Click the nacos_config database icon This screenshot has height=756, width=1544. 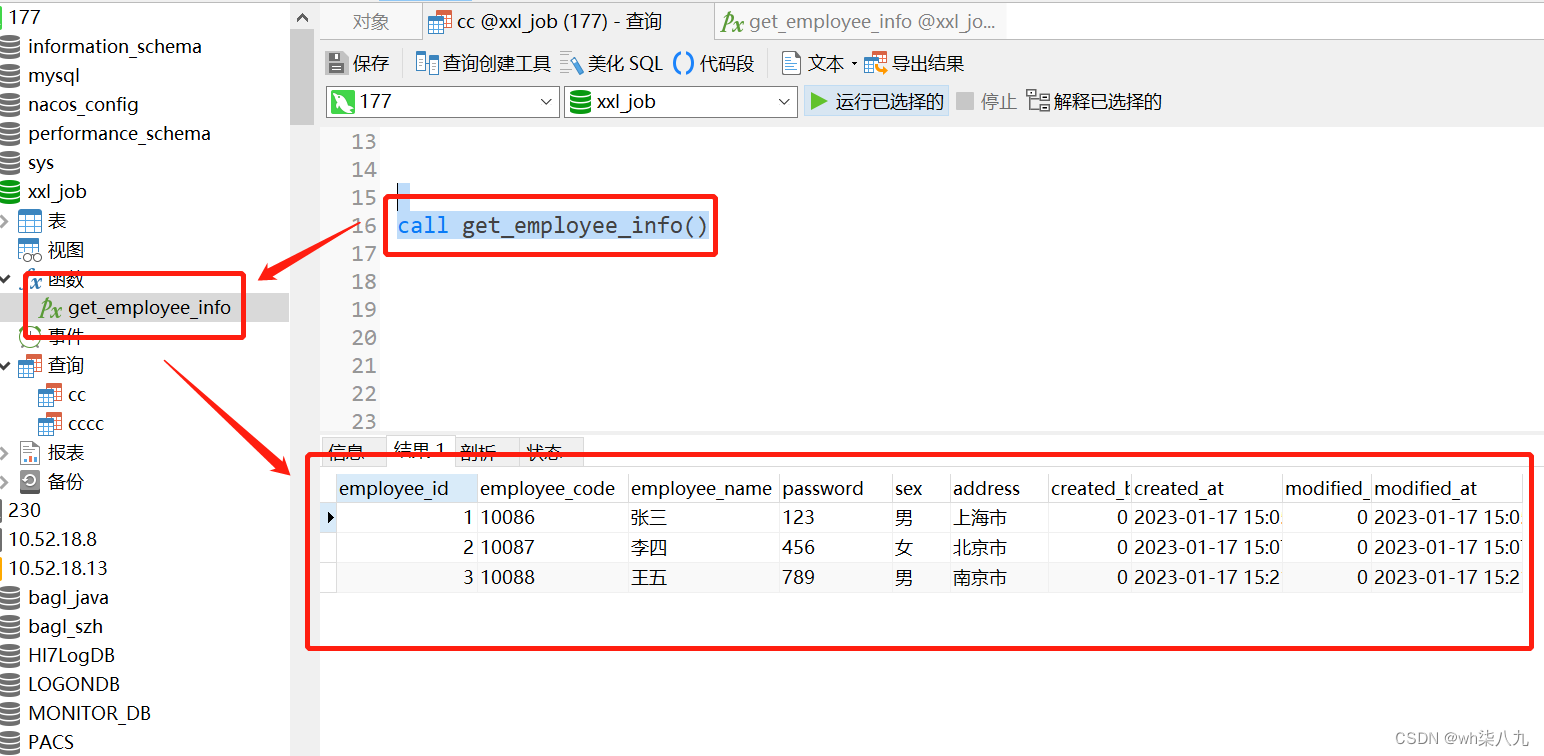click(x=10, y=105)
